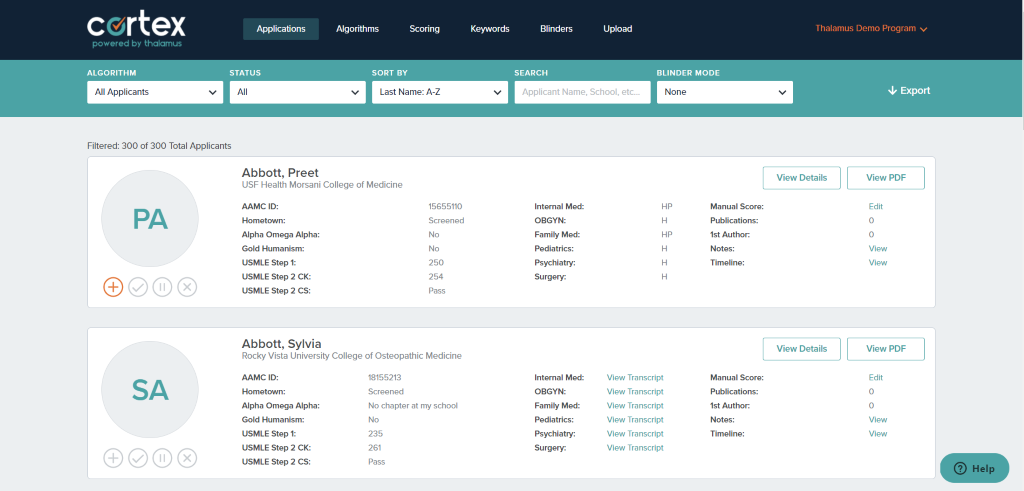Expand the Thalamus Demo Program menu
The image size is (1024, 491).
(871, 29)
